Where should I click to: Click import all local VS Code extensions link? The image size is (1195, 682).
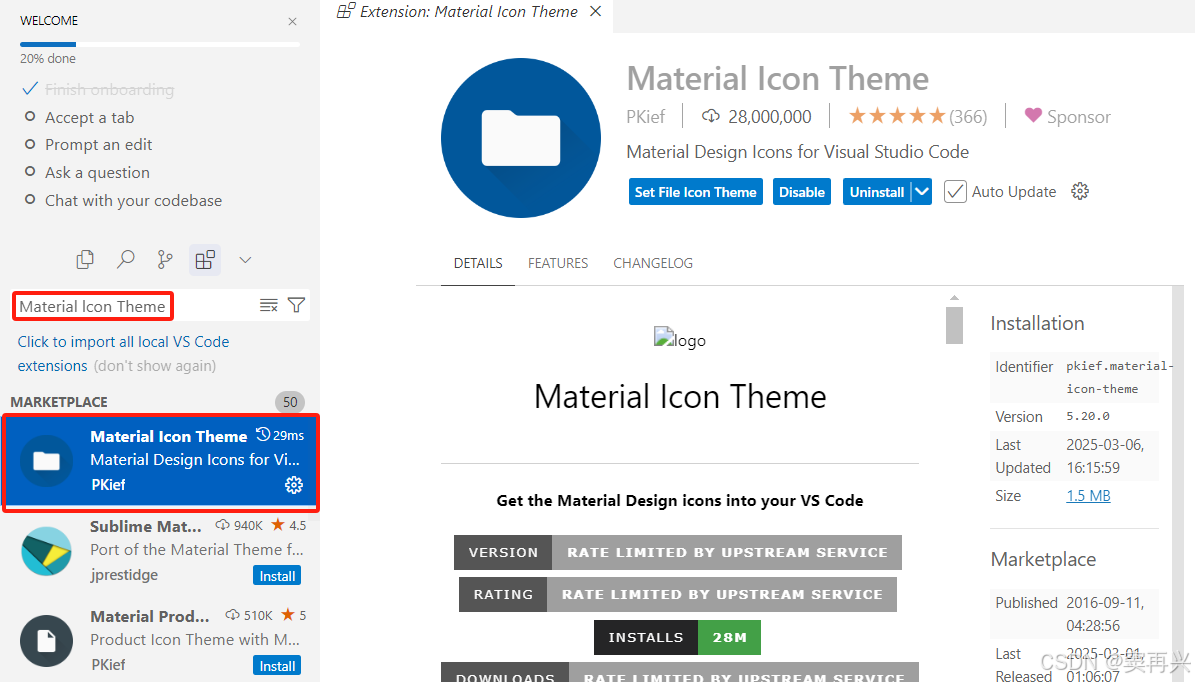[x=123, y=354]
